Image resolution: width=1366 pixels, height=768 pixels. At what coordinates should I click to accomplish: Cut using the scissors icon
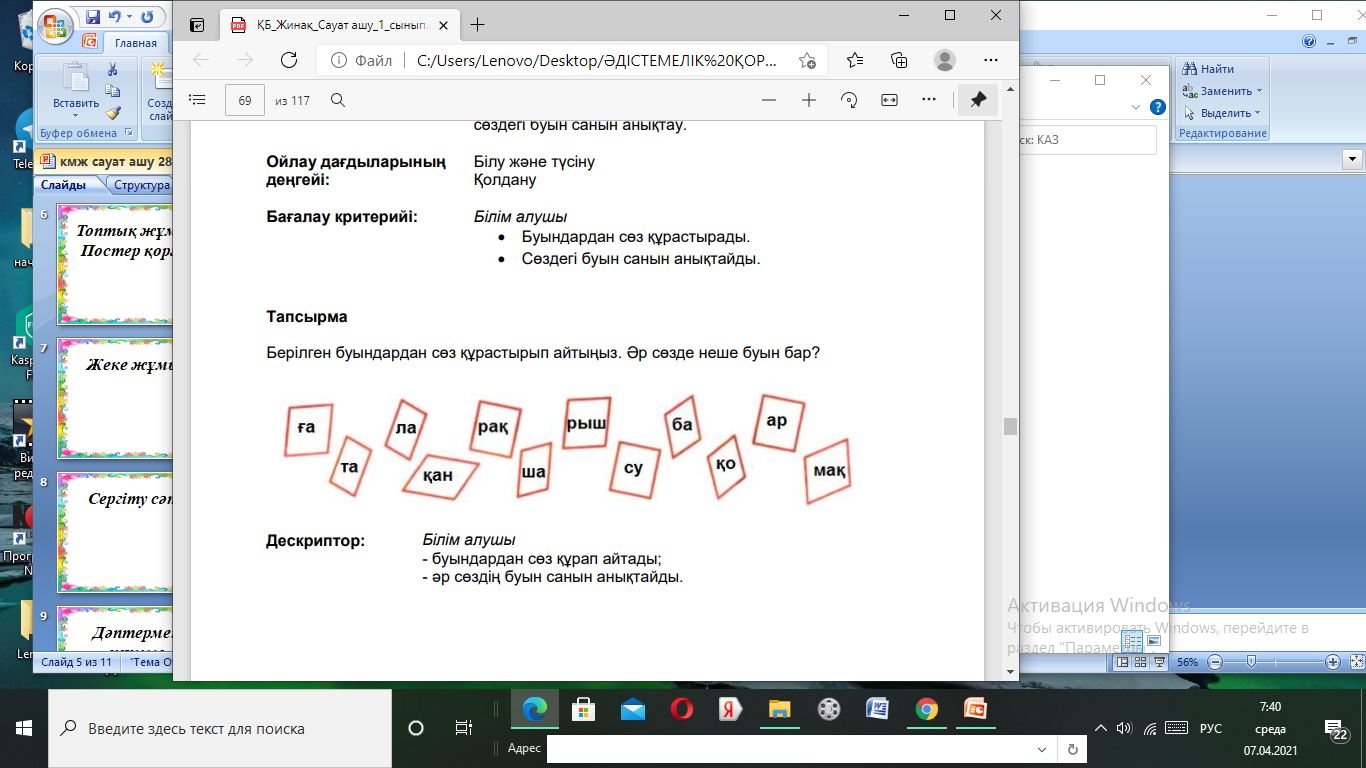point(113,69)
